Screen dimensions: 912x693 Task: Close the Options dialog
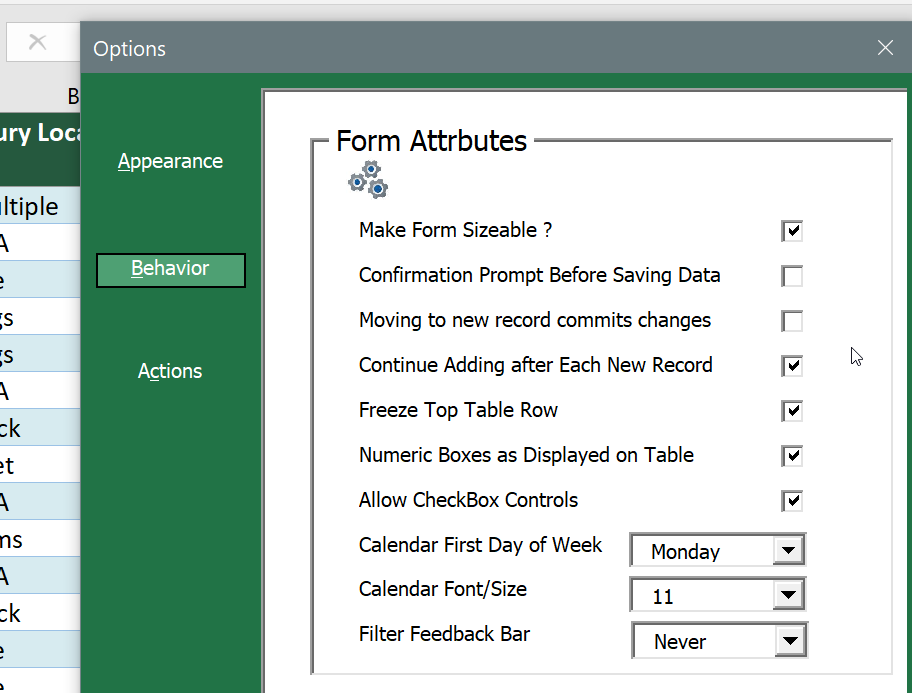884,48
